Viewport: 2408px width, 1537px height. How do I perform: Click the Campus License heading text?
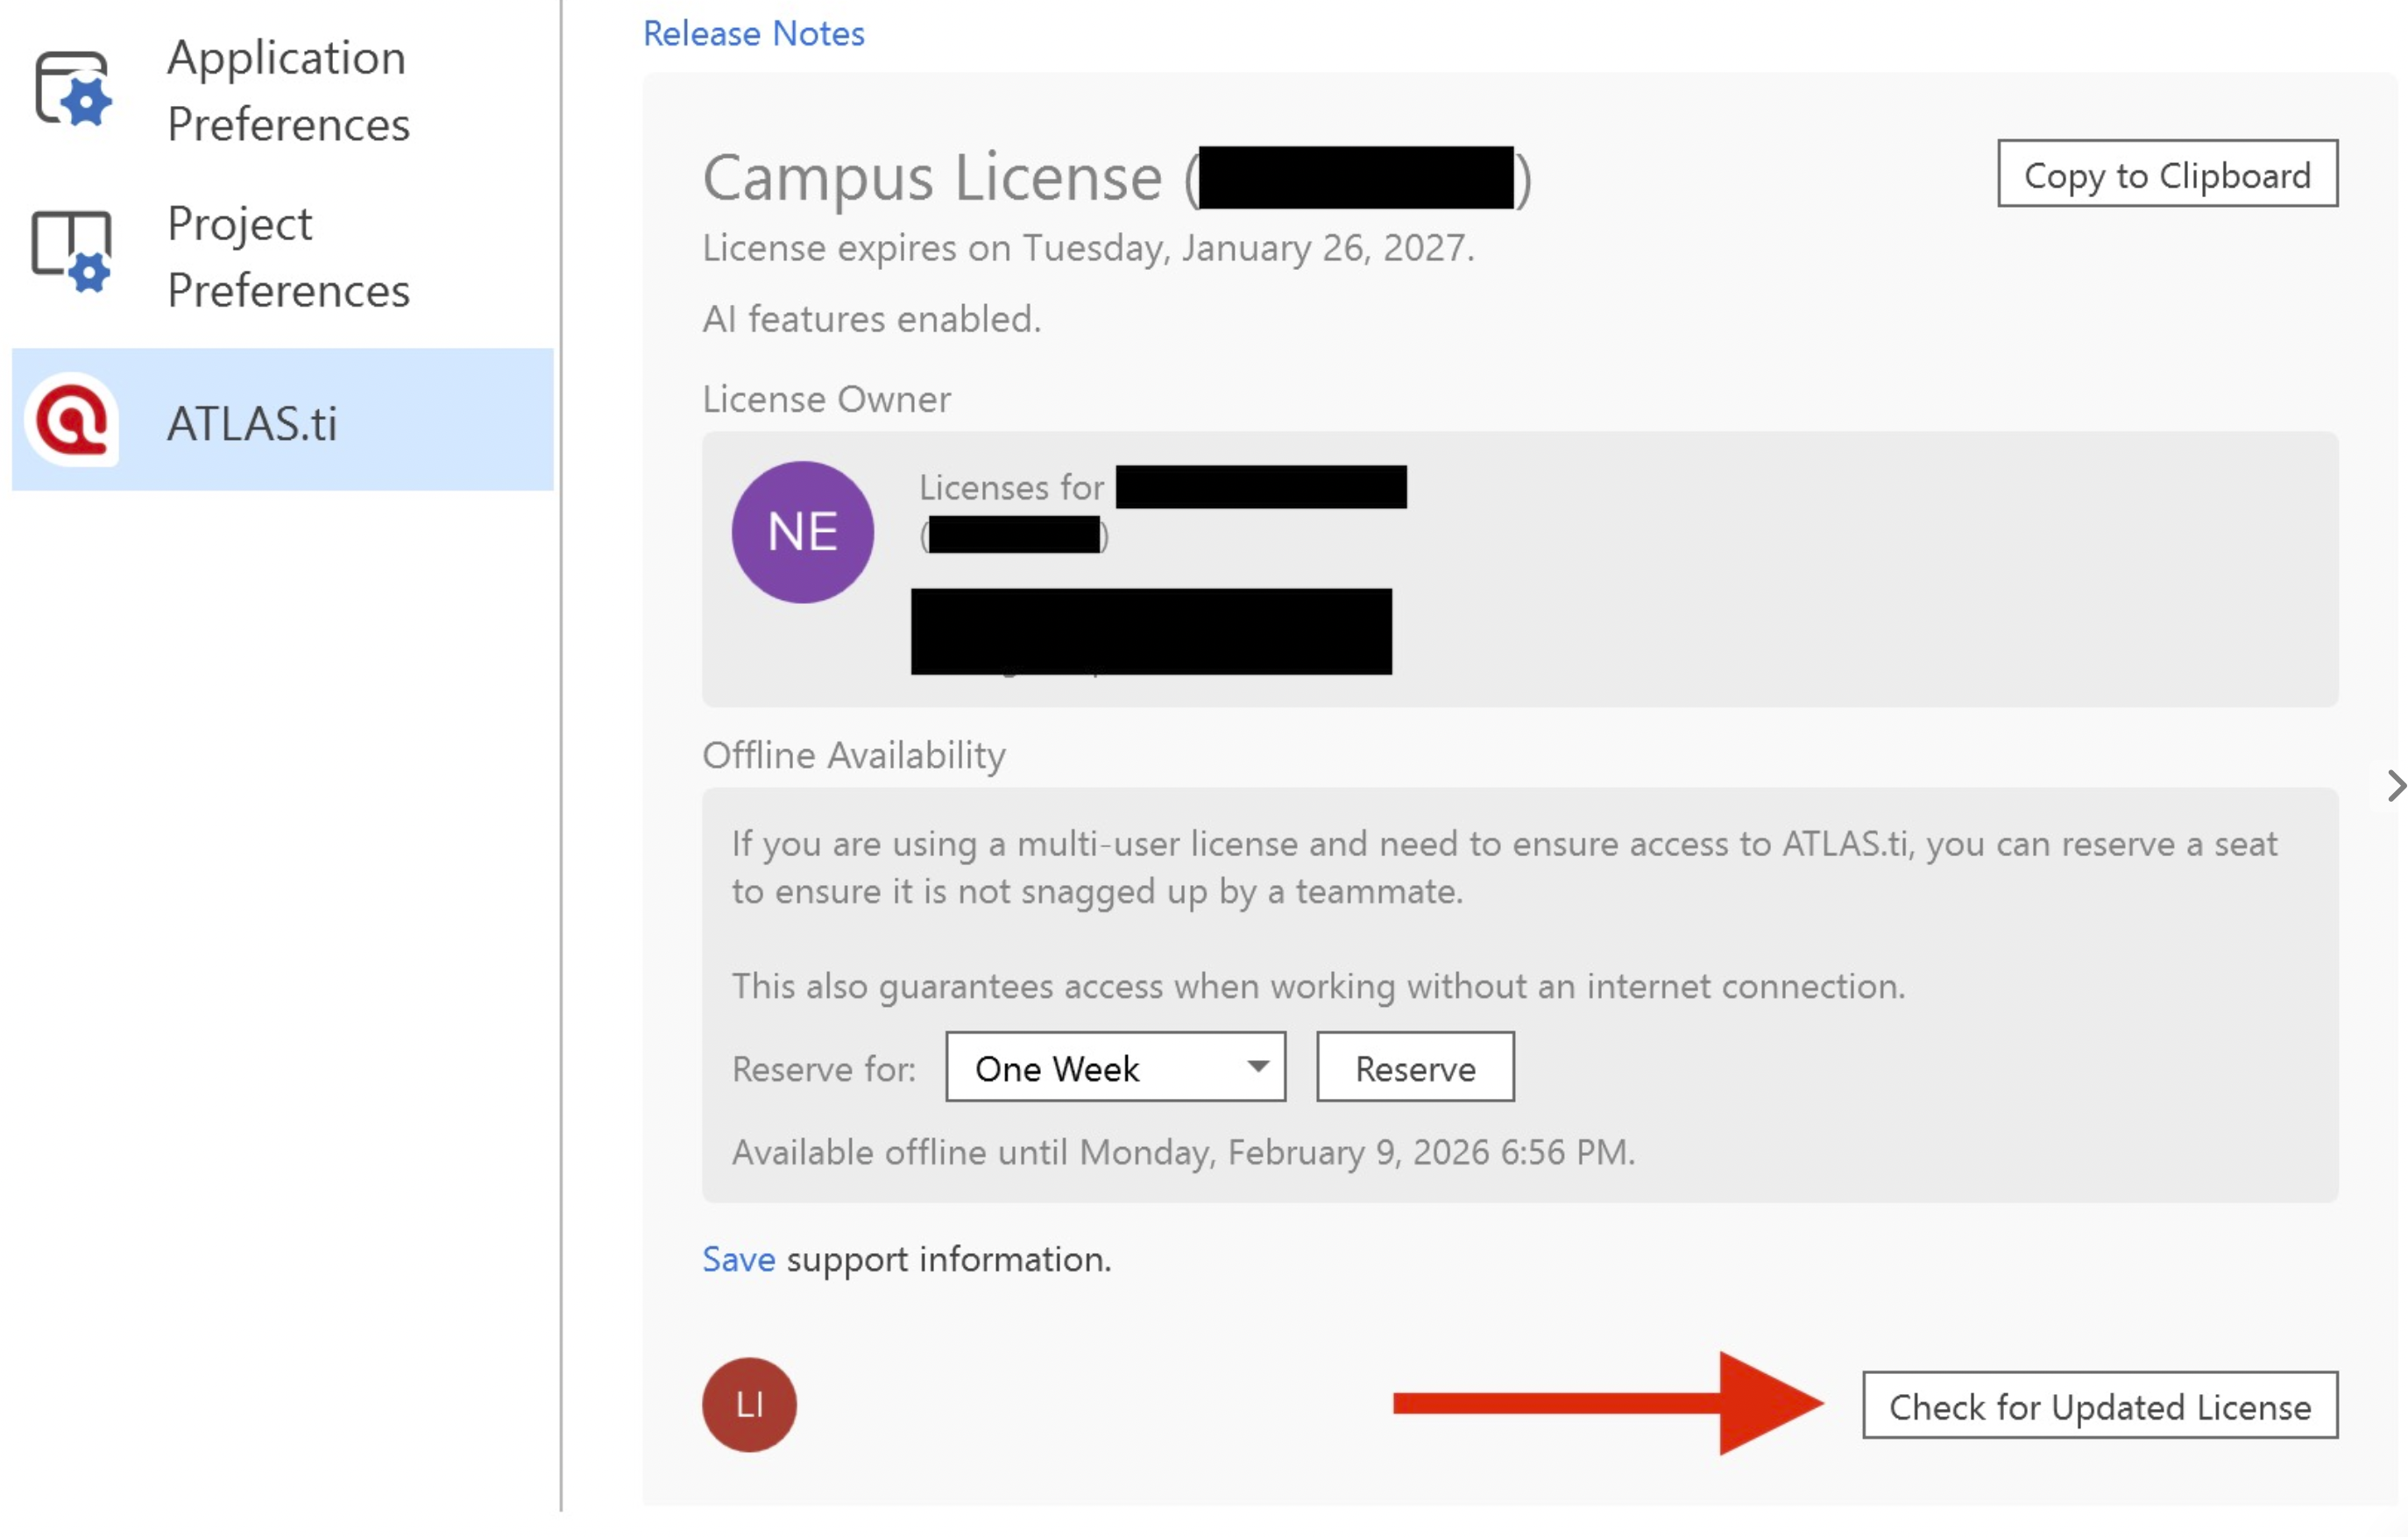click(x=932, y=178)
